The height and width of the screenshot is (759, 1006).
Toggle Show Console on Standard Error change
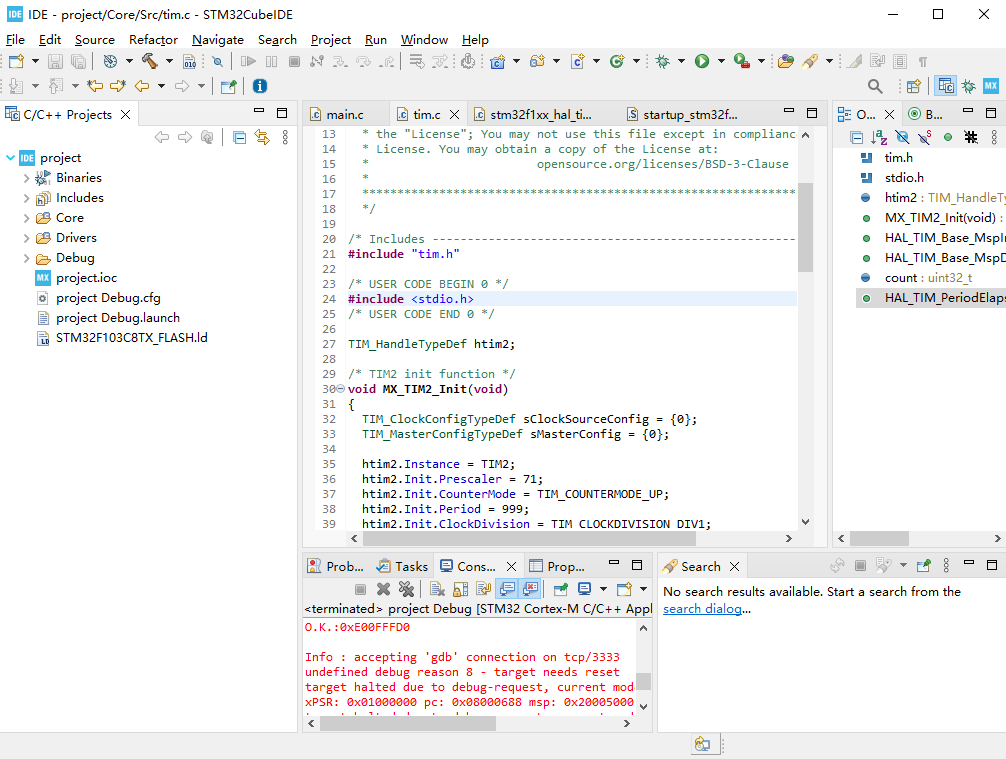click(530, 589)
